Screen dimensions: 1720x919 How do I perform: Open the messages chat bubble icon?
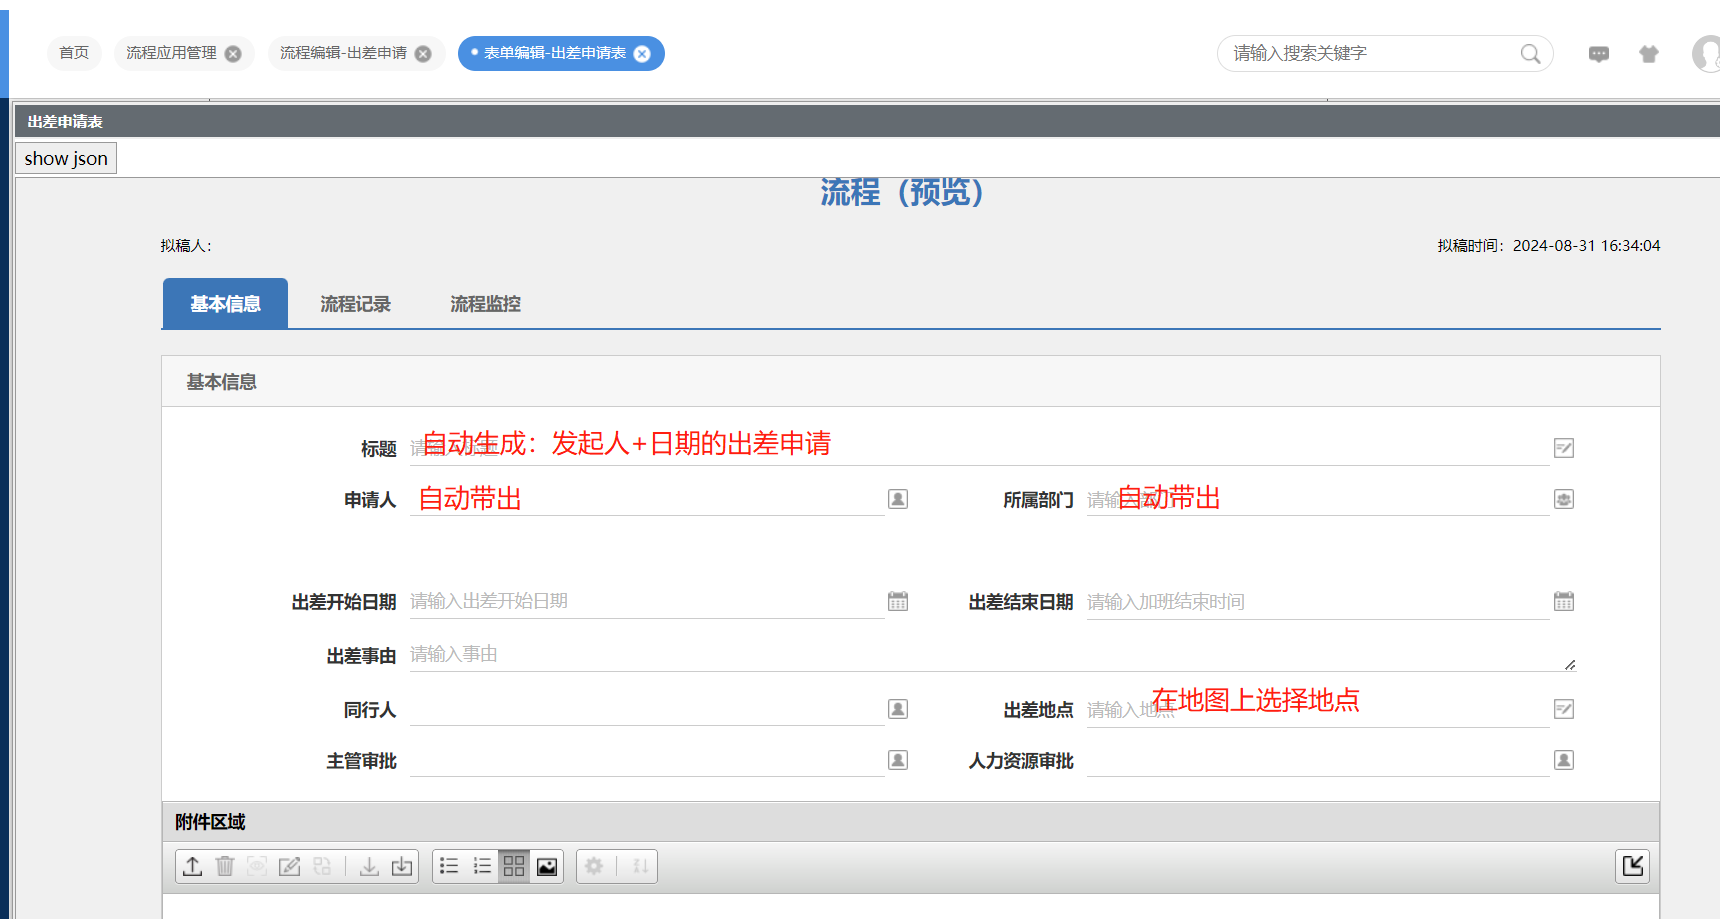point(1599,54)
